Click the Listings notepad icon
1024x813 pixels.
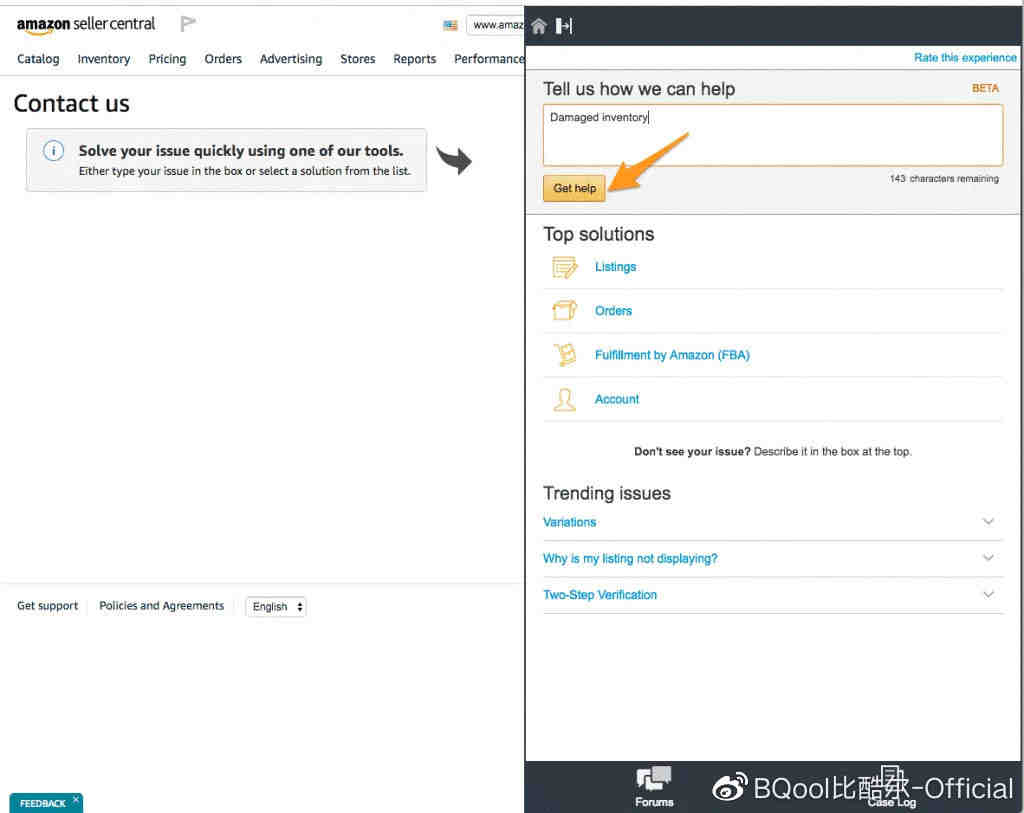coord(565,267)
